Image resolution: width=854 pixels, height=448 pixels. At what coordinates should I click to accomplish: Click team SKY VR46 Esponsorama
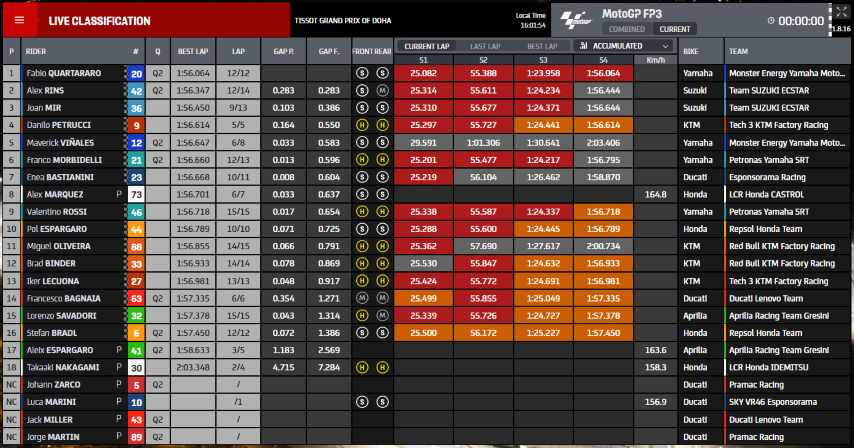click(x=772, y=402)
